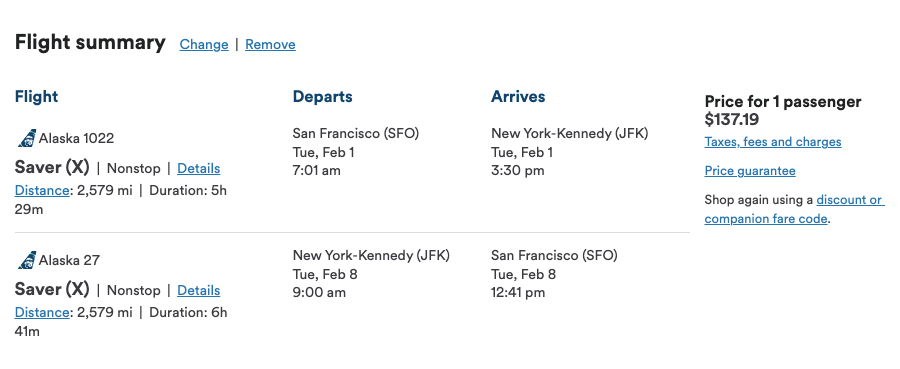The image size is (900, 369).
Task: Open Taxes, fees and charges link
Action: coord(773,142)
